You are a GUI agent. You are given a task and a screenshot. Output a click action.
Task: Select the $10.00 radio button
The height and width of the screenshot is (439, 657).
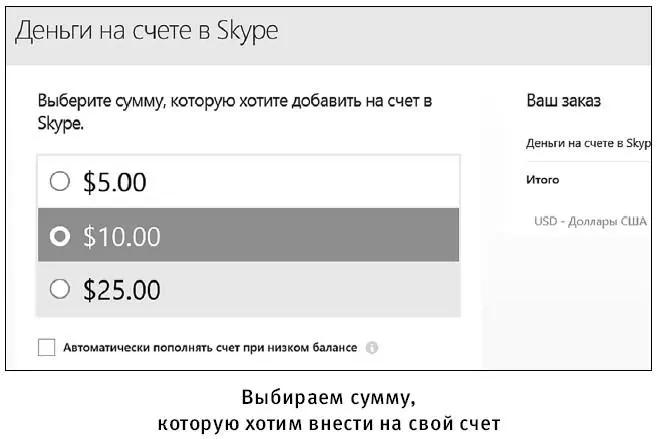(x=59, y=236)
